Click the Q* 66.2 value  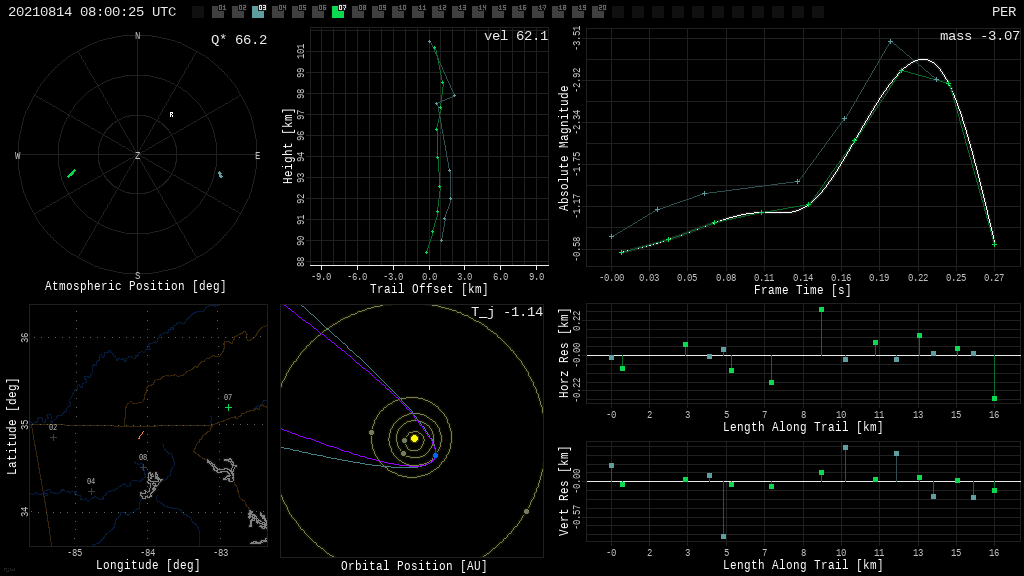coord(238,40)
